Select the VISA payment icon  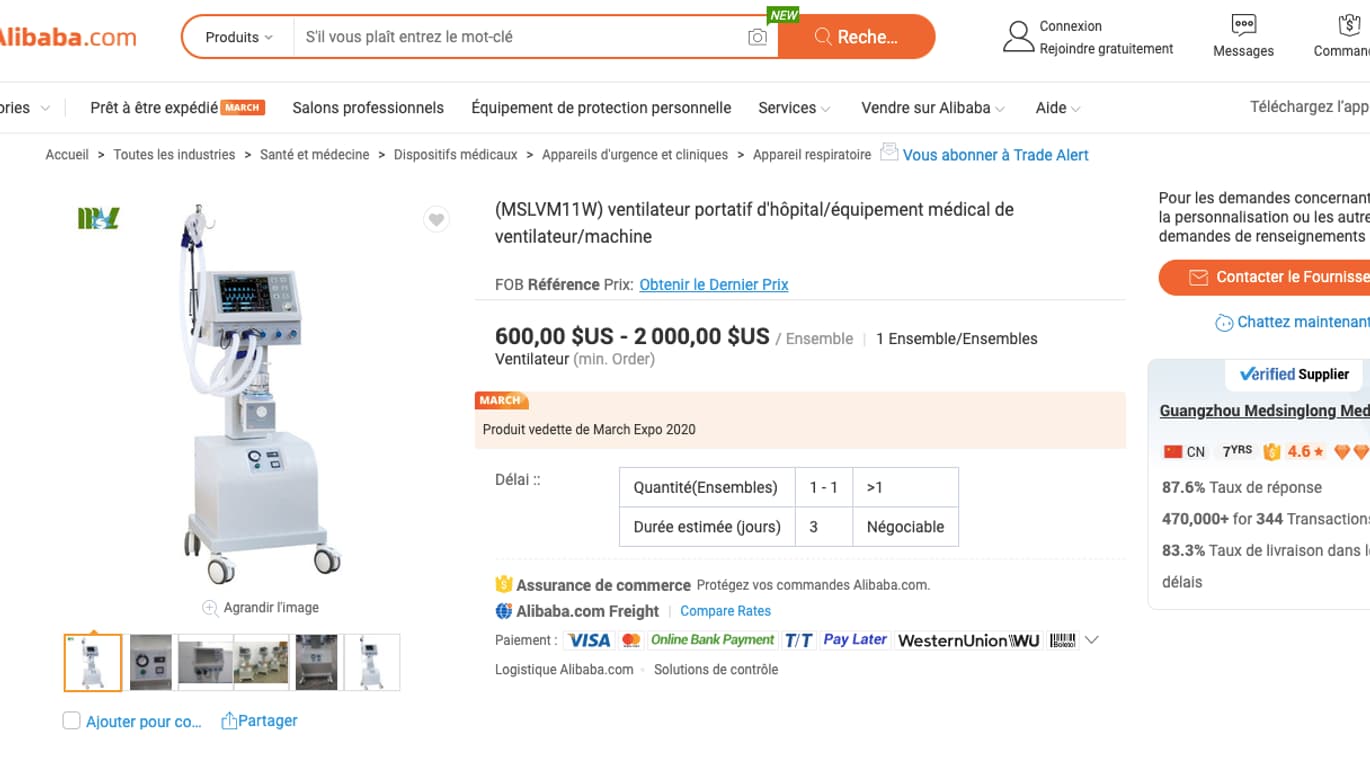point(589,640)
